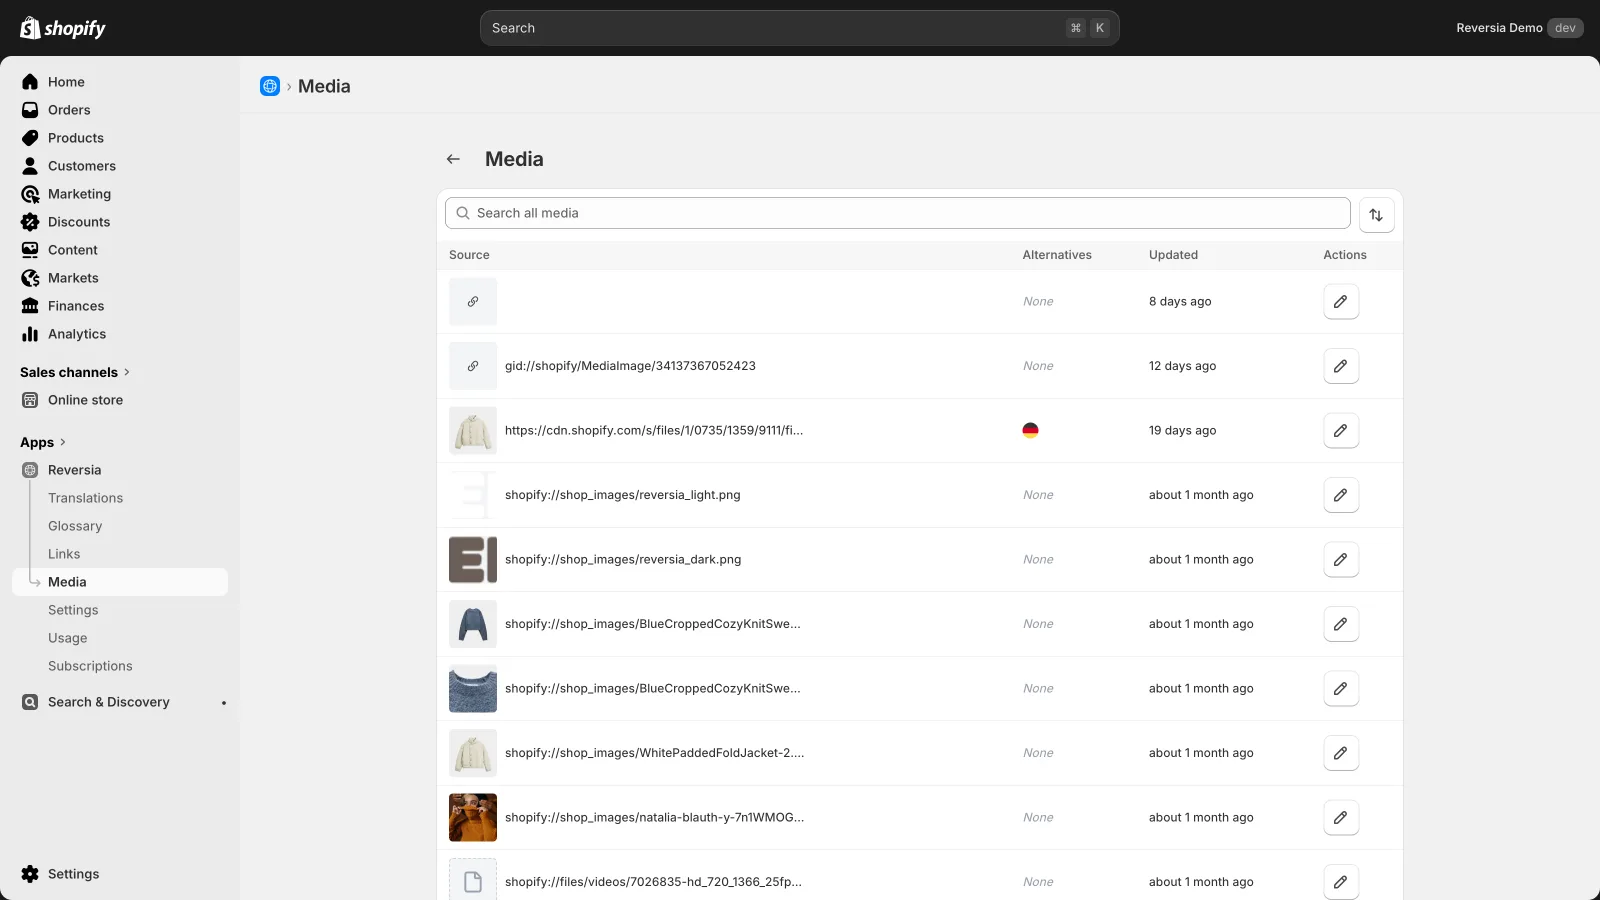Click the '19 days ago' cell

coord(1183,430)
